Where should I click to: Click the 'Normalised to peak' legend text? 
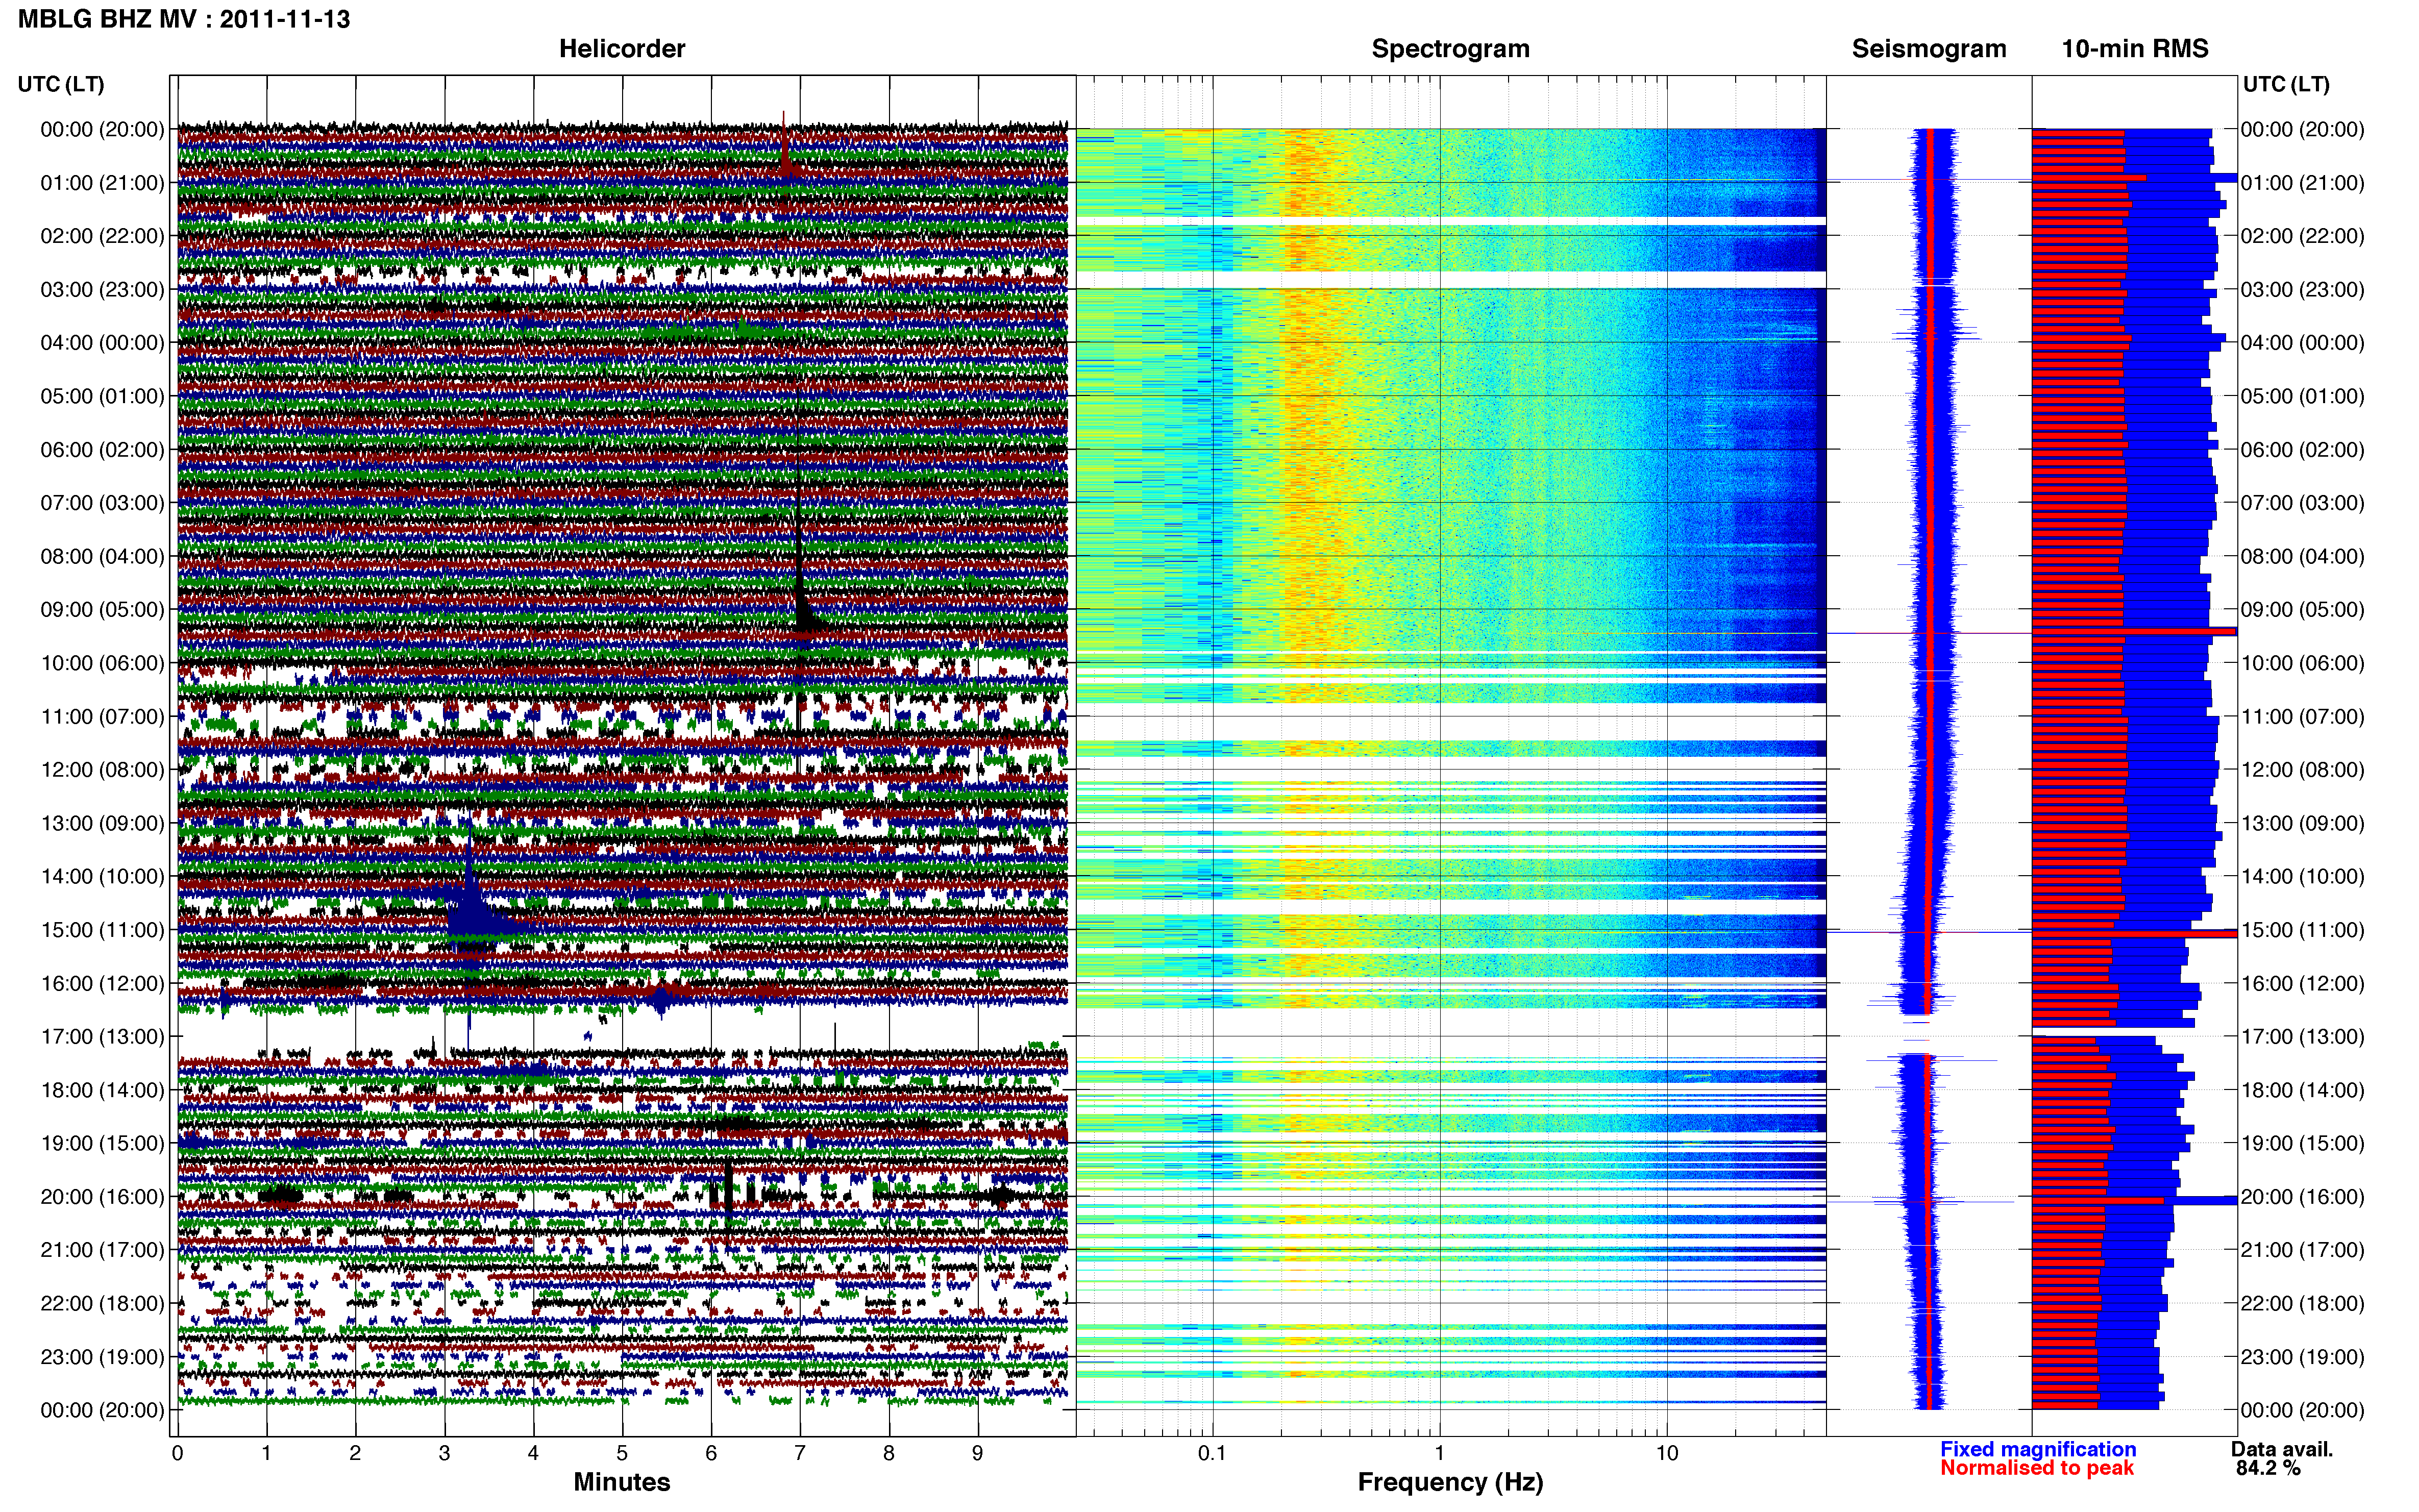click(2037, 1468)
